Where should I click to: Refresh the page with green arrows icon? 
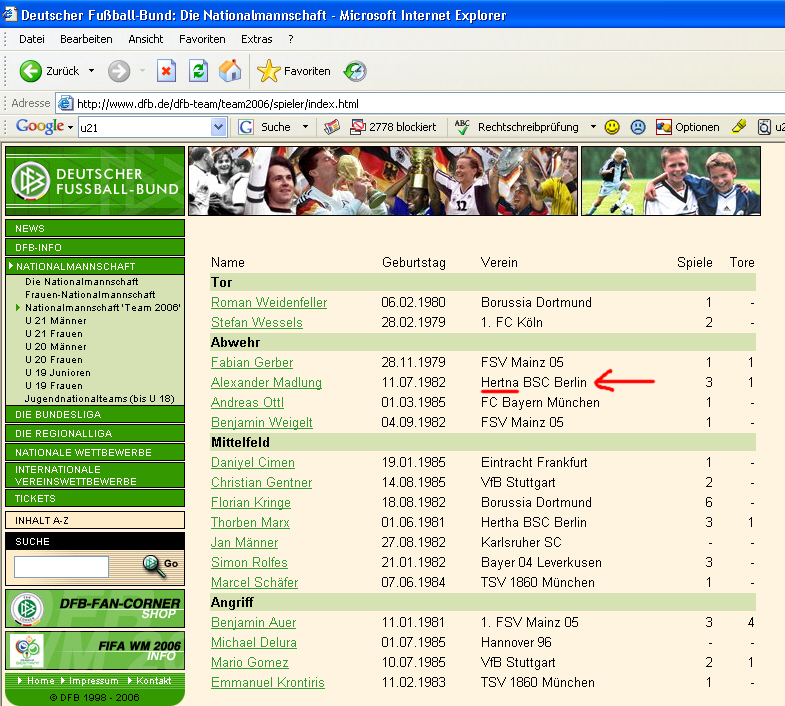198,71
